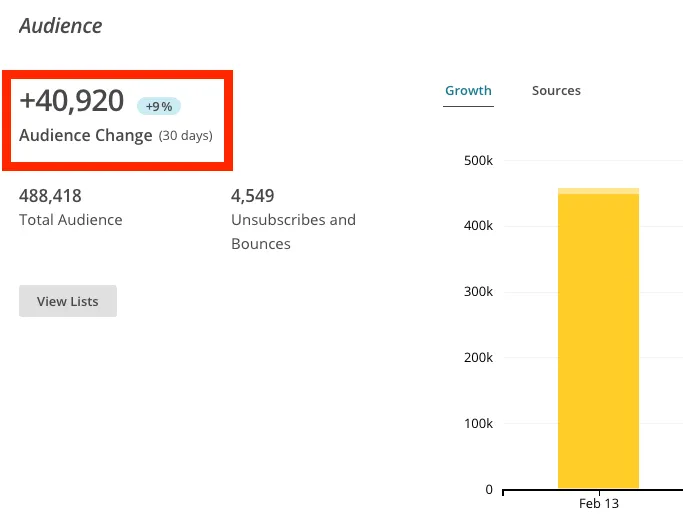Image resolution: width=683 pixels, height=521 pixels.
Task: Click the 500k axis label
Action: [478, 161]
